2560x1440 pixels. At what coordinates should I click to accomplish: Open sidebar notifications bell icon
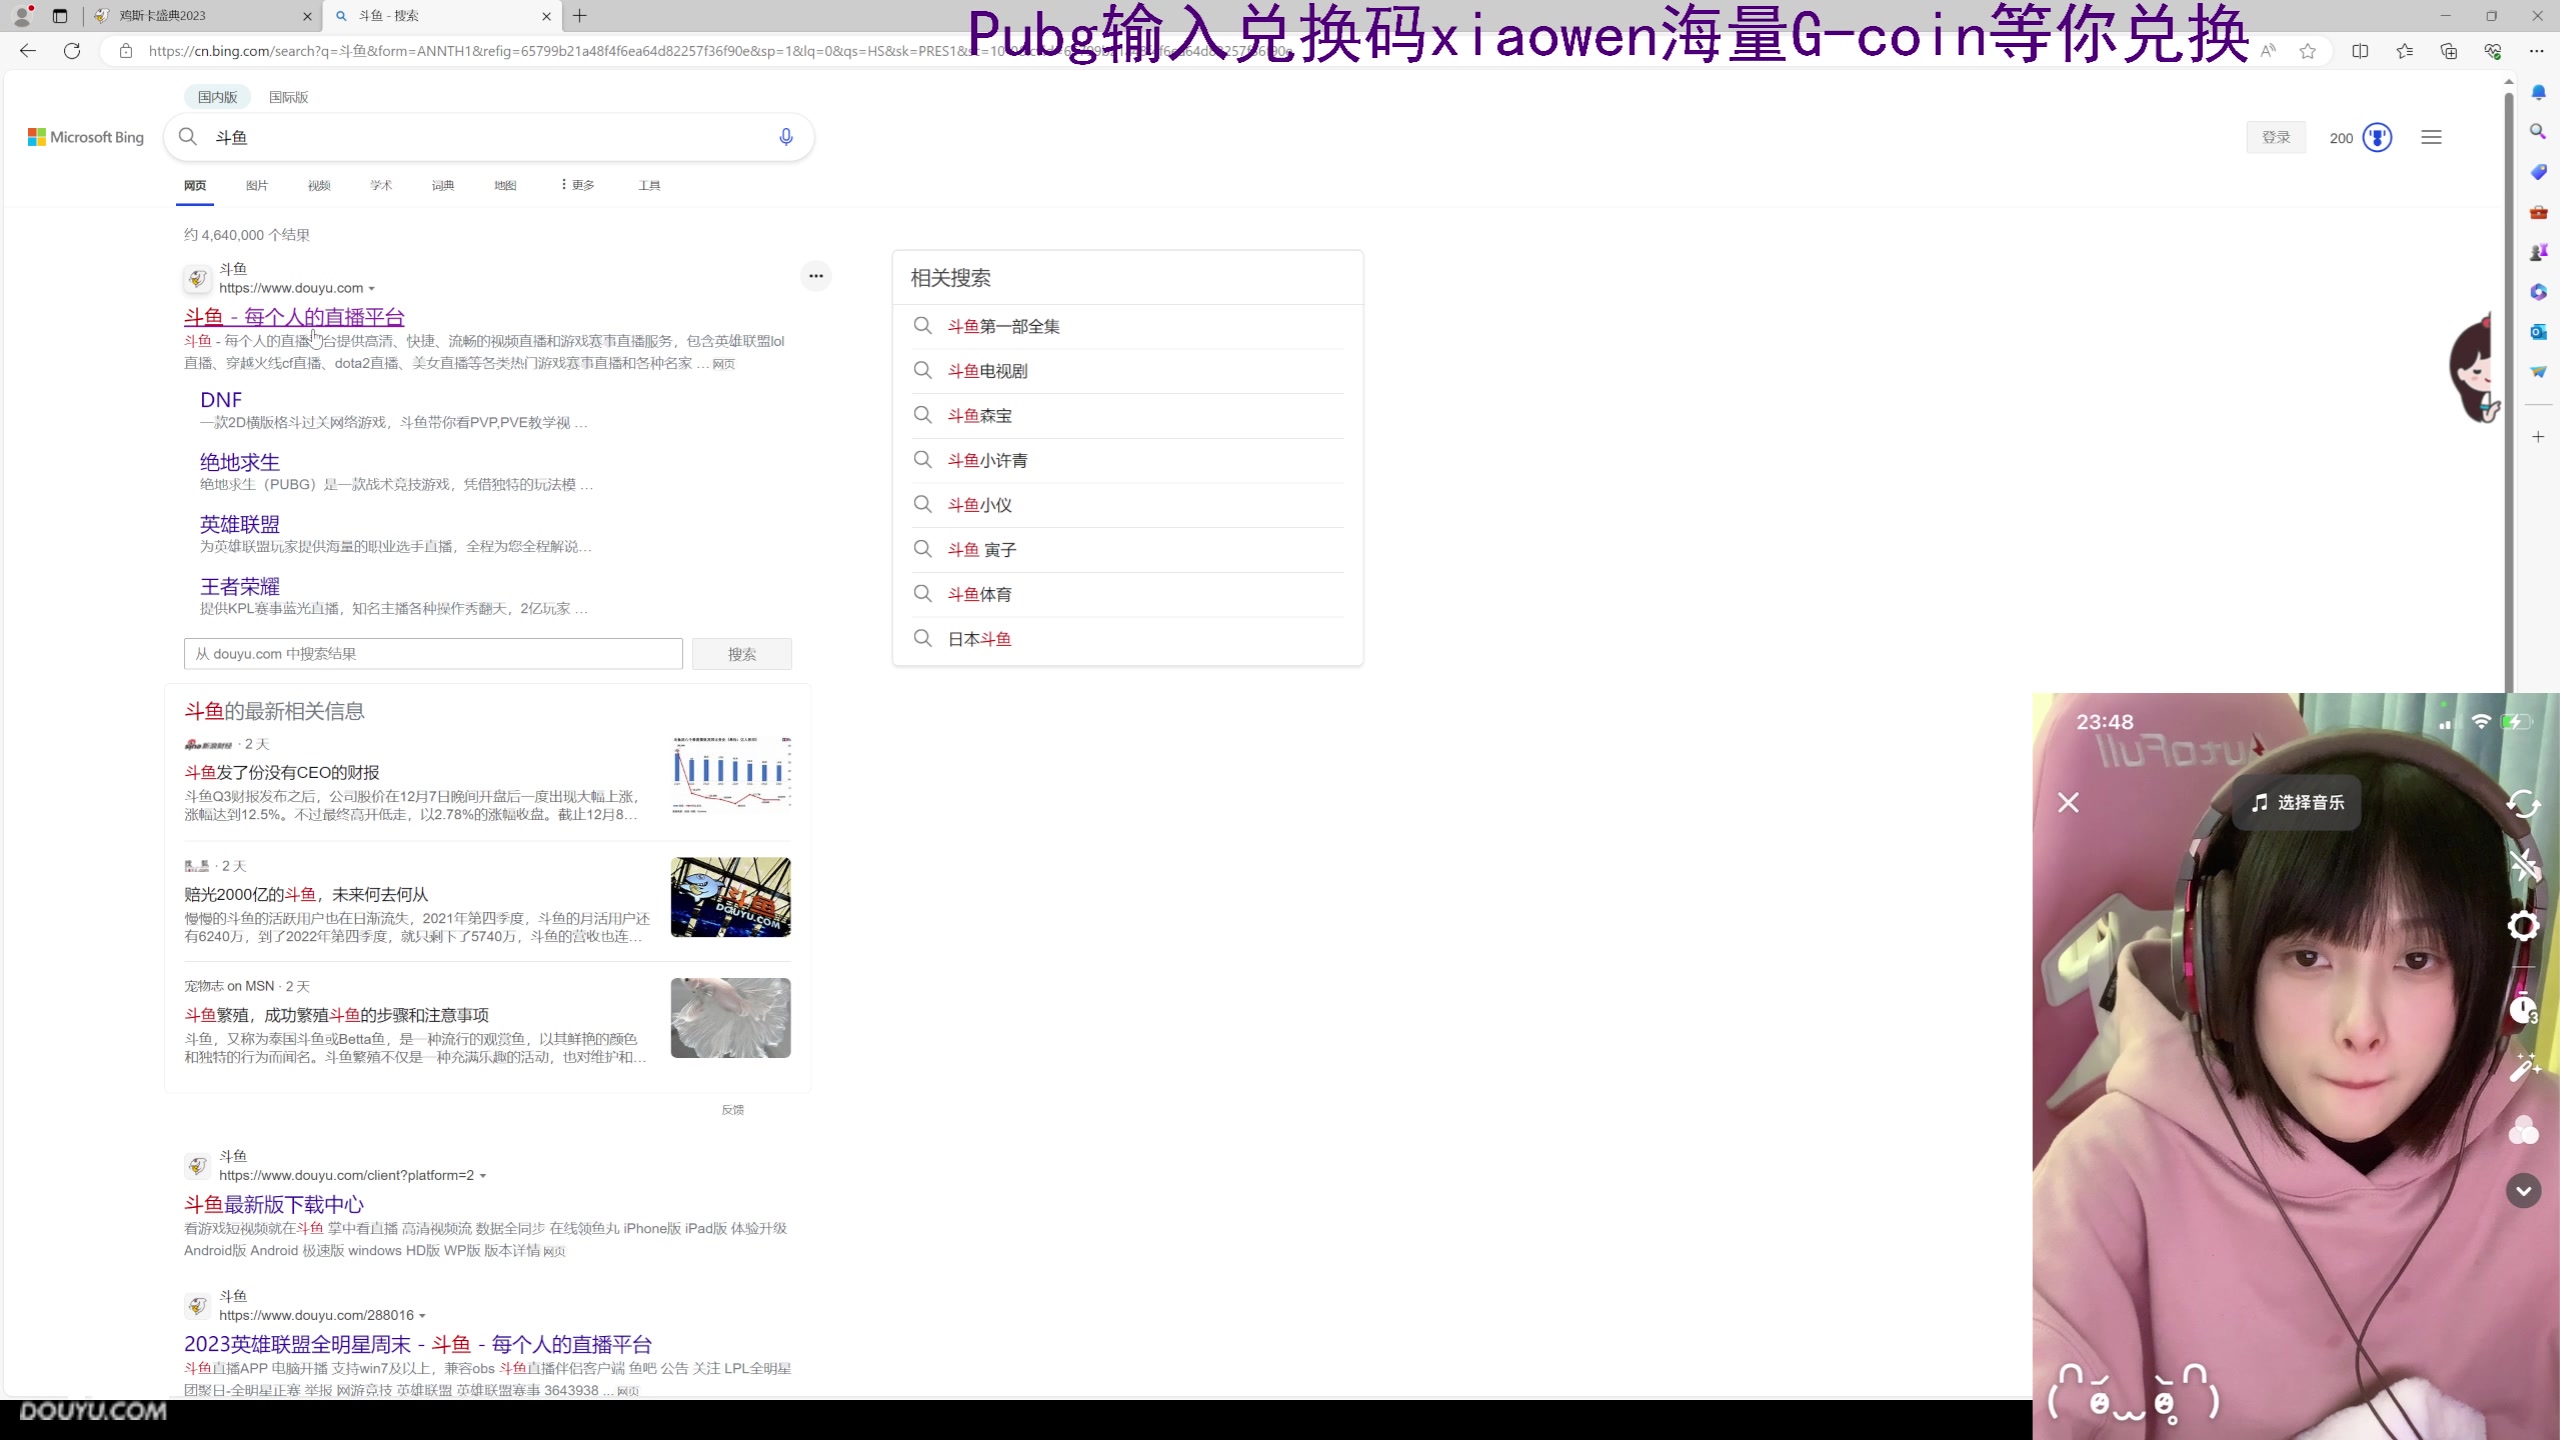(2538, 92)
